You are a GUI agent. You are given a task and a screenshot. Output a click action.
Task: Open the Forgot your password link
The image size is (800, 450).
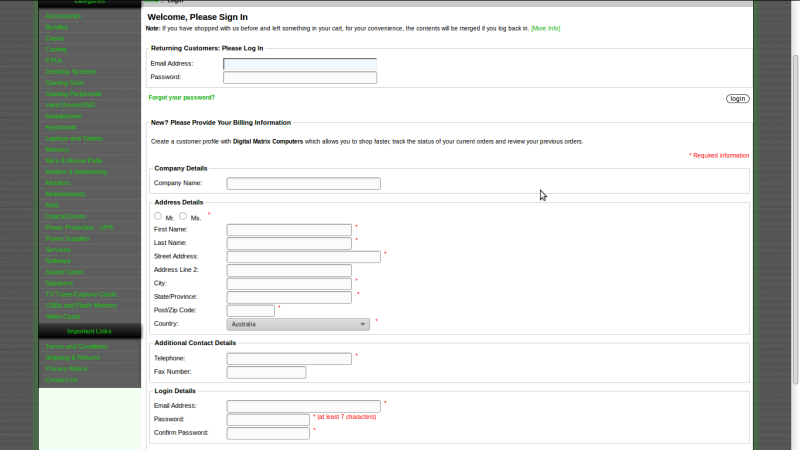pos(181,97)
